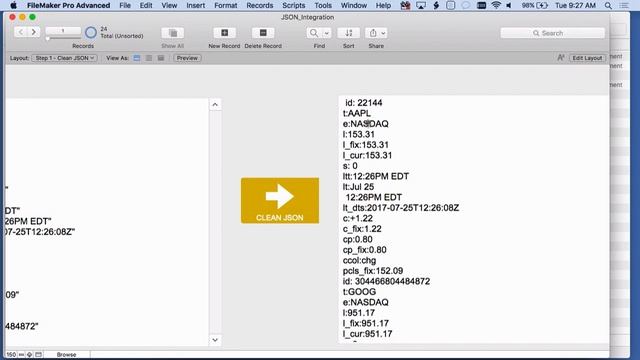Click the found set pie circle icon
Screen dimensions: 640x360
91,32
